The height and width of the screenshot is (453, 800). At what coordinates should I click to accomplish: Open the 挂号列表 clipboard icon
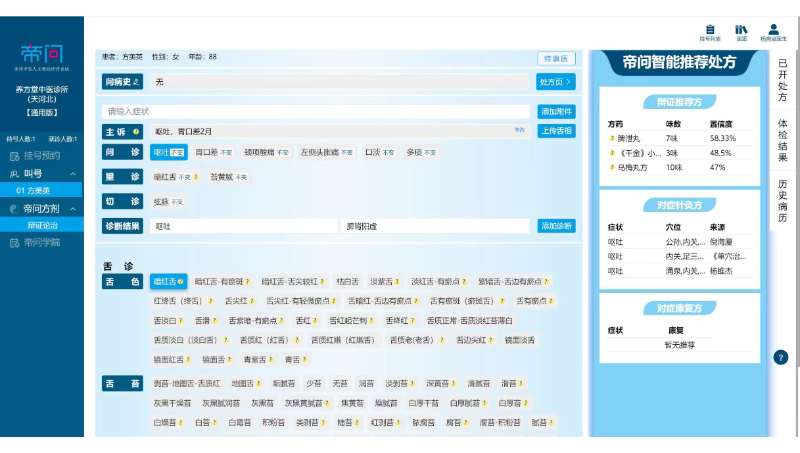[710, 30]
